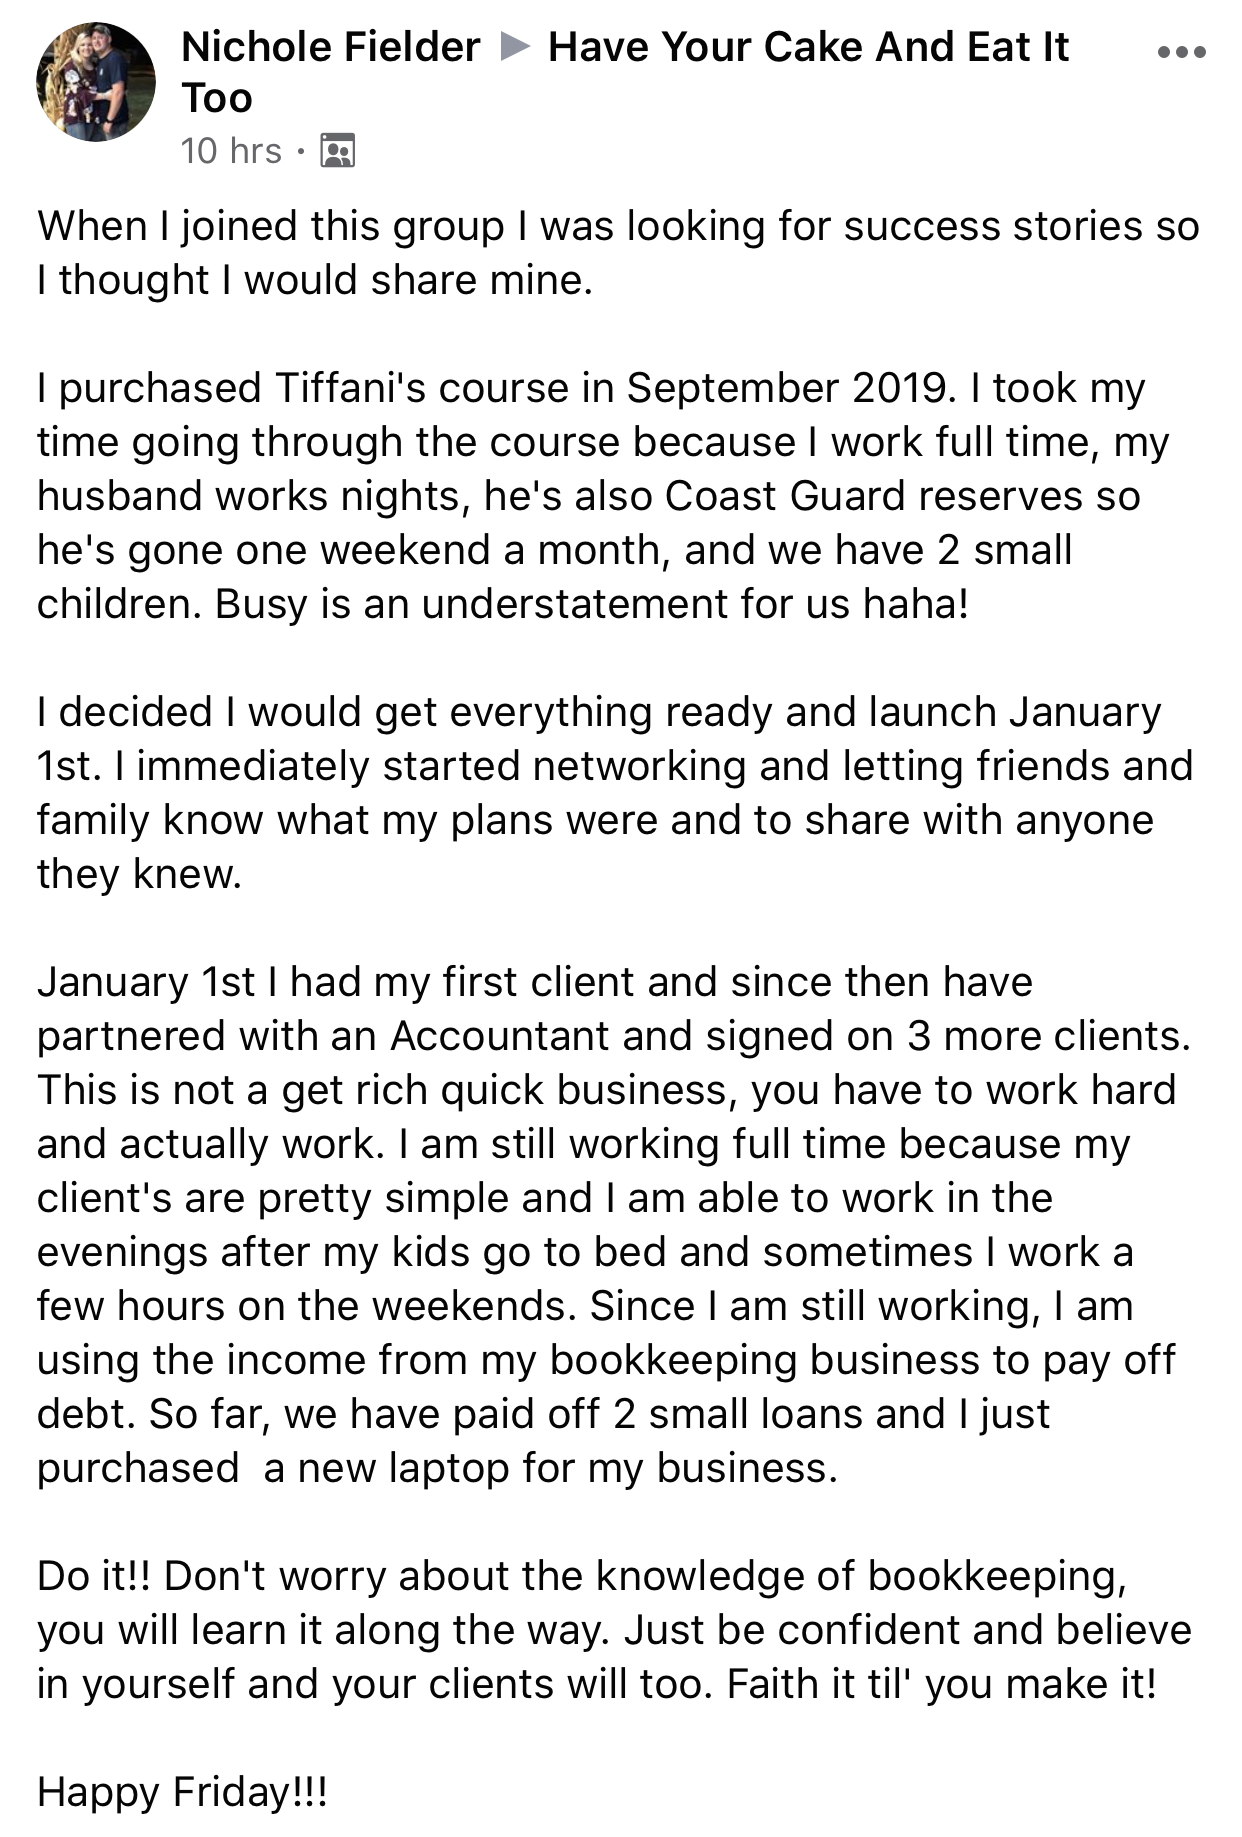Open Nichole Fielder's profile picture
The height and width of the screenshot is (1837, 1242).
point(96,82)
